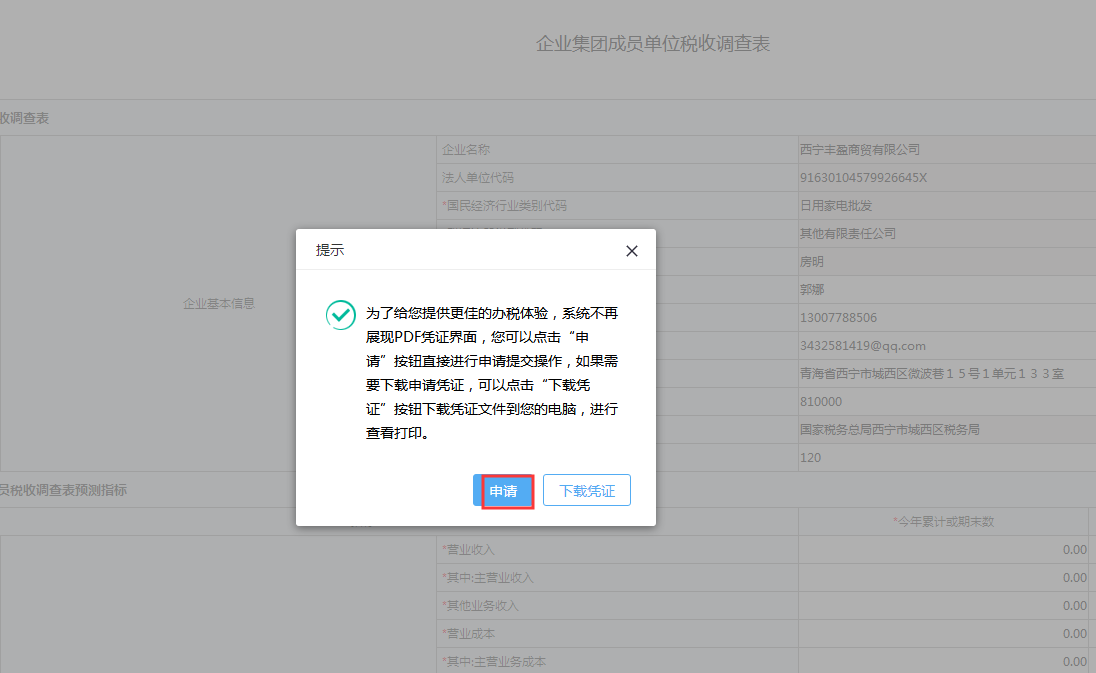Image resolution: width=1096 pixels, height=673 pixels.
Task: Close the 提示 dialog with X
Action: click(632, 251)
